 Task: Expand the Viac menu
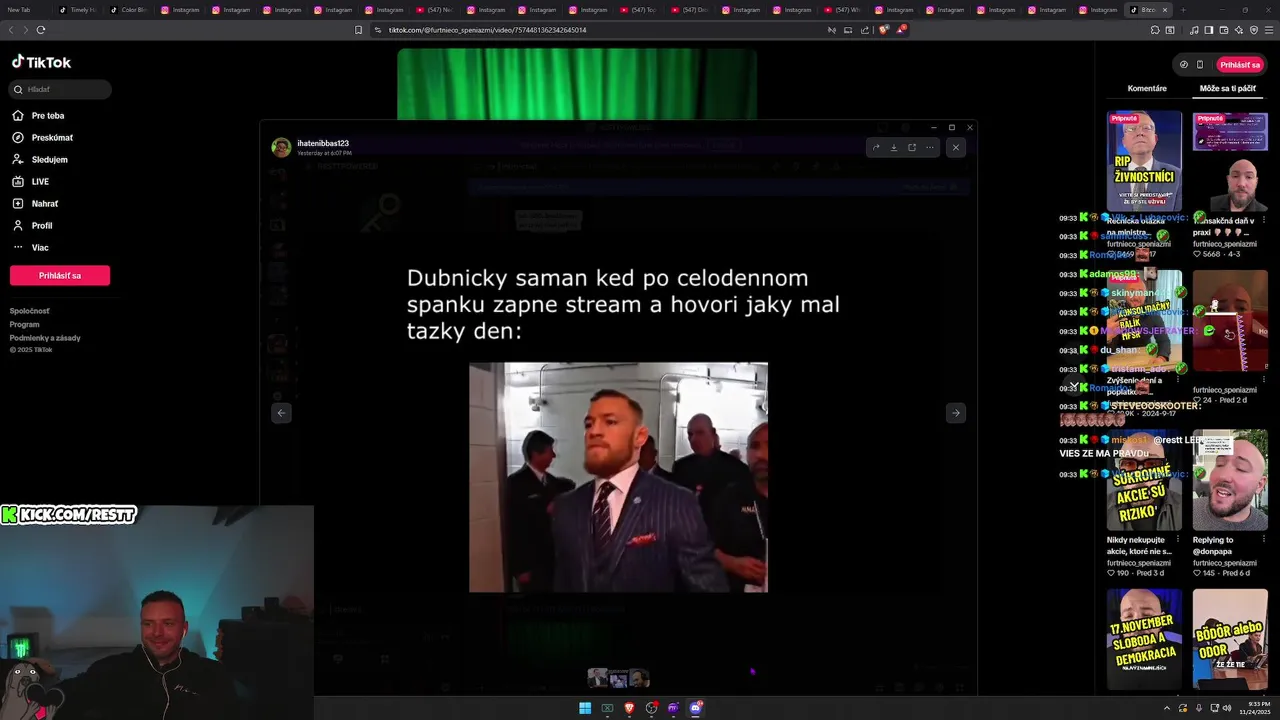pyautogui.click(x=30, y=248)
